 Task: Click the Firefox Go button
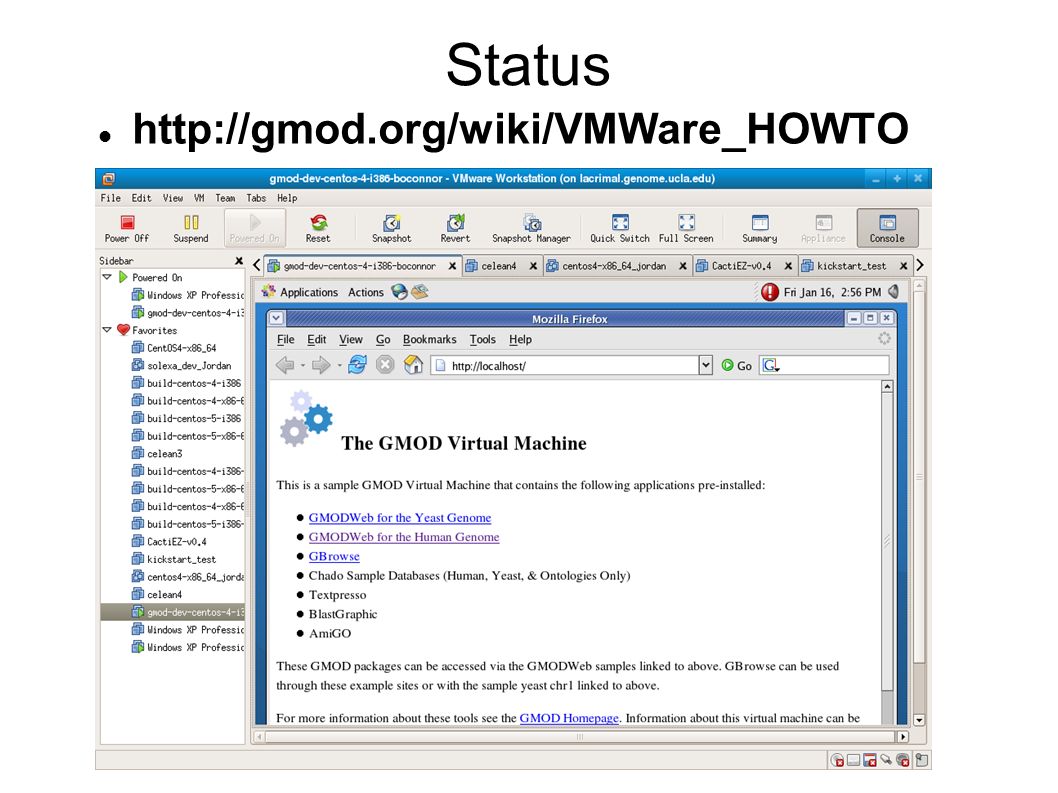point(736,365)
